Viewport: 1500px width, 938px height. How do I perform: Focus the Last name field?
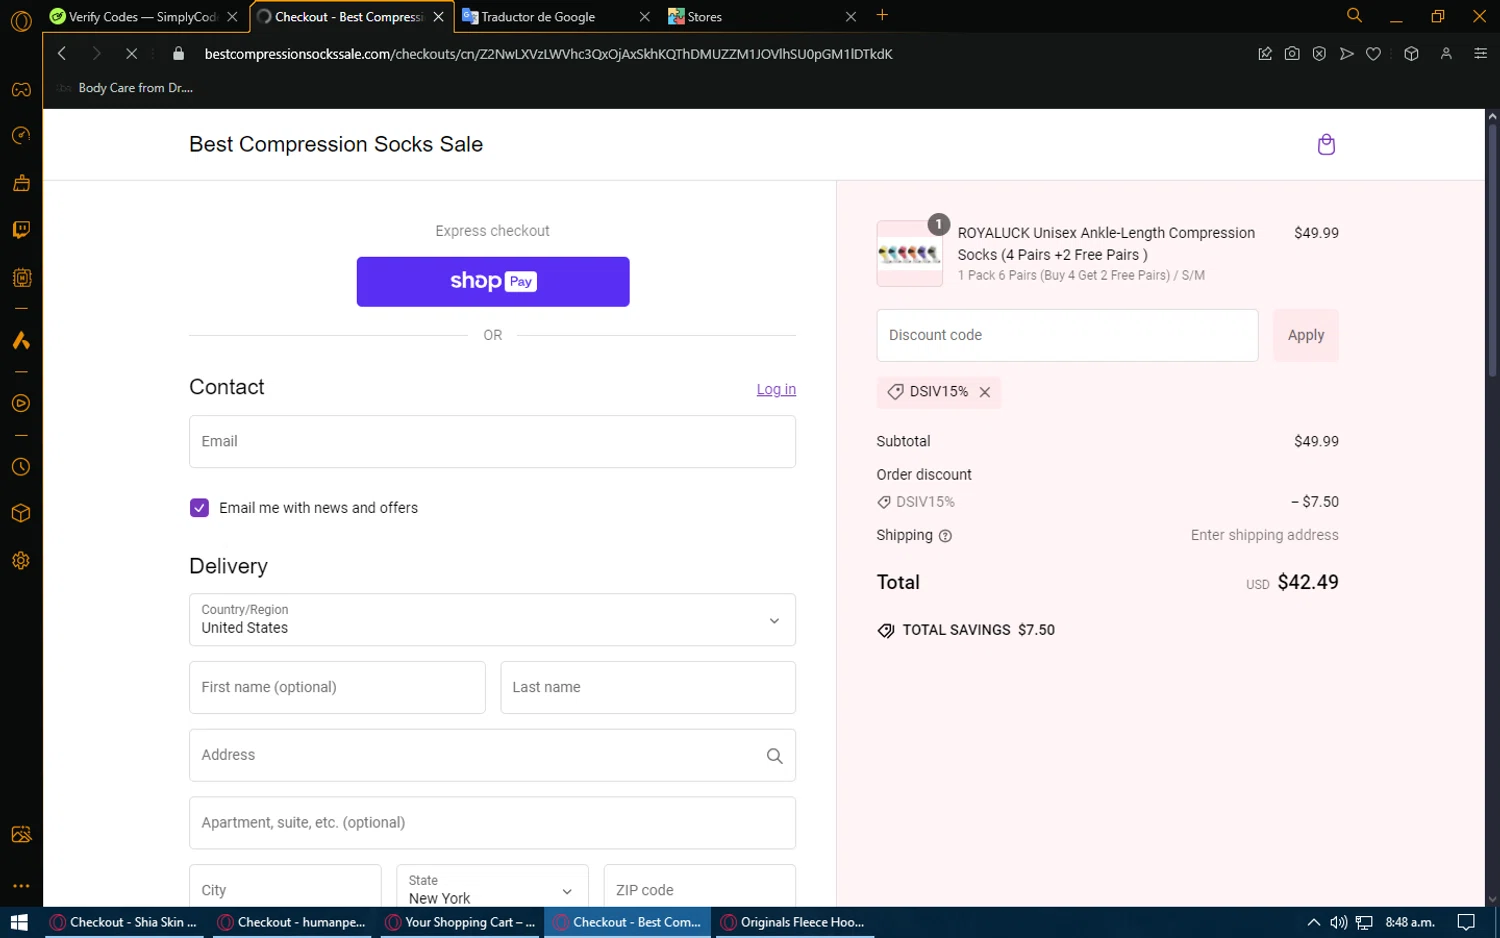point(648,688)
